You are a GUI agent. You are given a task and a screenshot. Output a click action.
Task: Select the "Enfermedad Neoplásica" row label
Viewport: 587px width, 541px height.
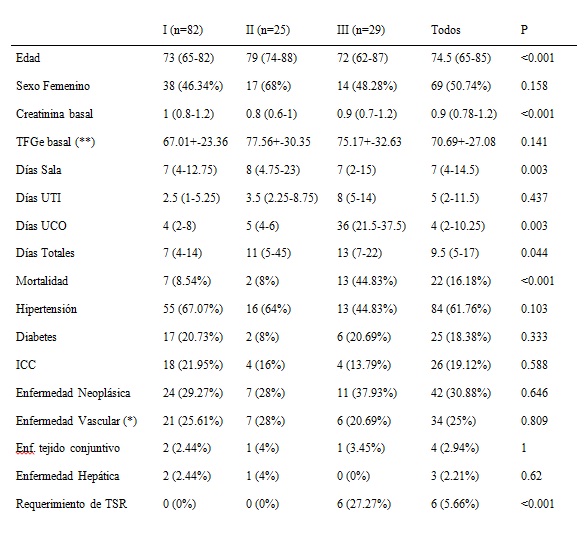pyautogui.click(x=73, y=393)
